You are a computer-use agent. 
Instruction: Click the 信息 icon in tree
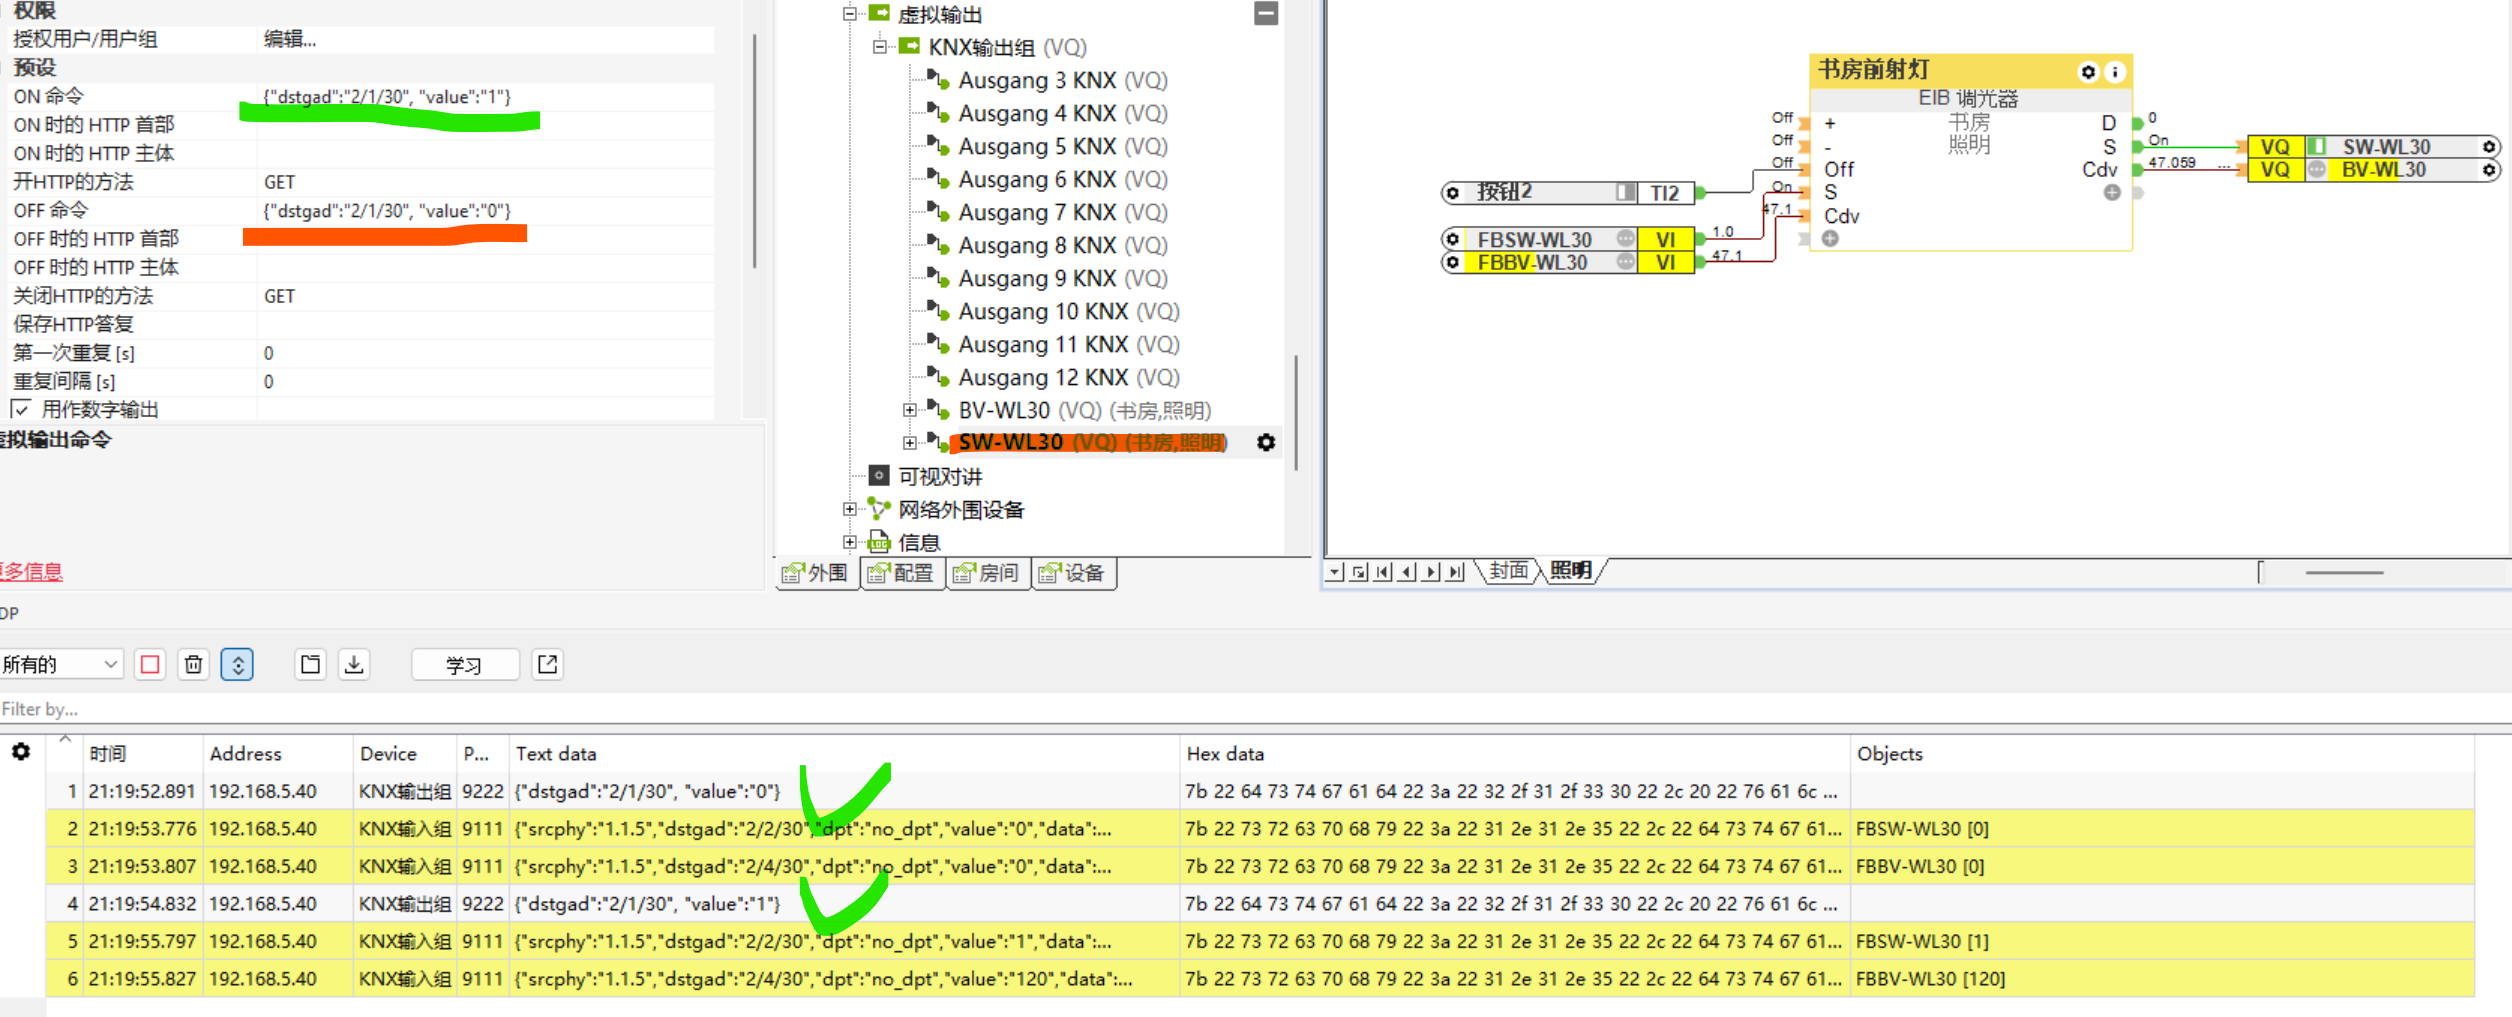tap(879, 542)
